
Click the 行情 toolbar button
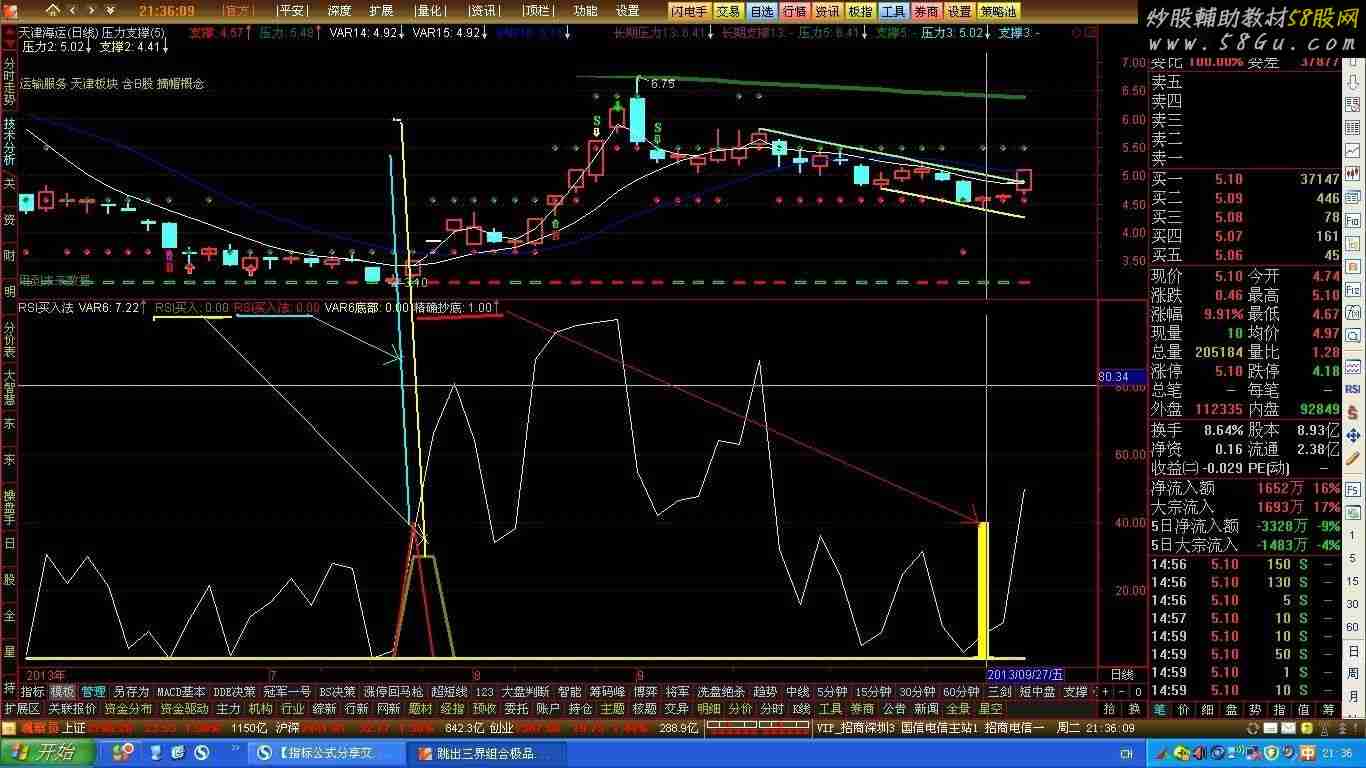795,11
